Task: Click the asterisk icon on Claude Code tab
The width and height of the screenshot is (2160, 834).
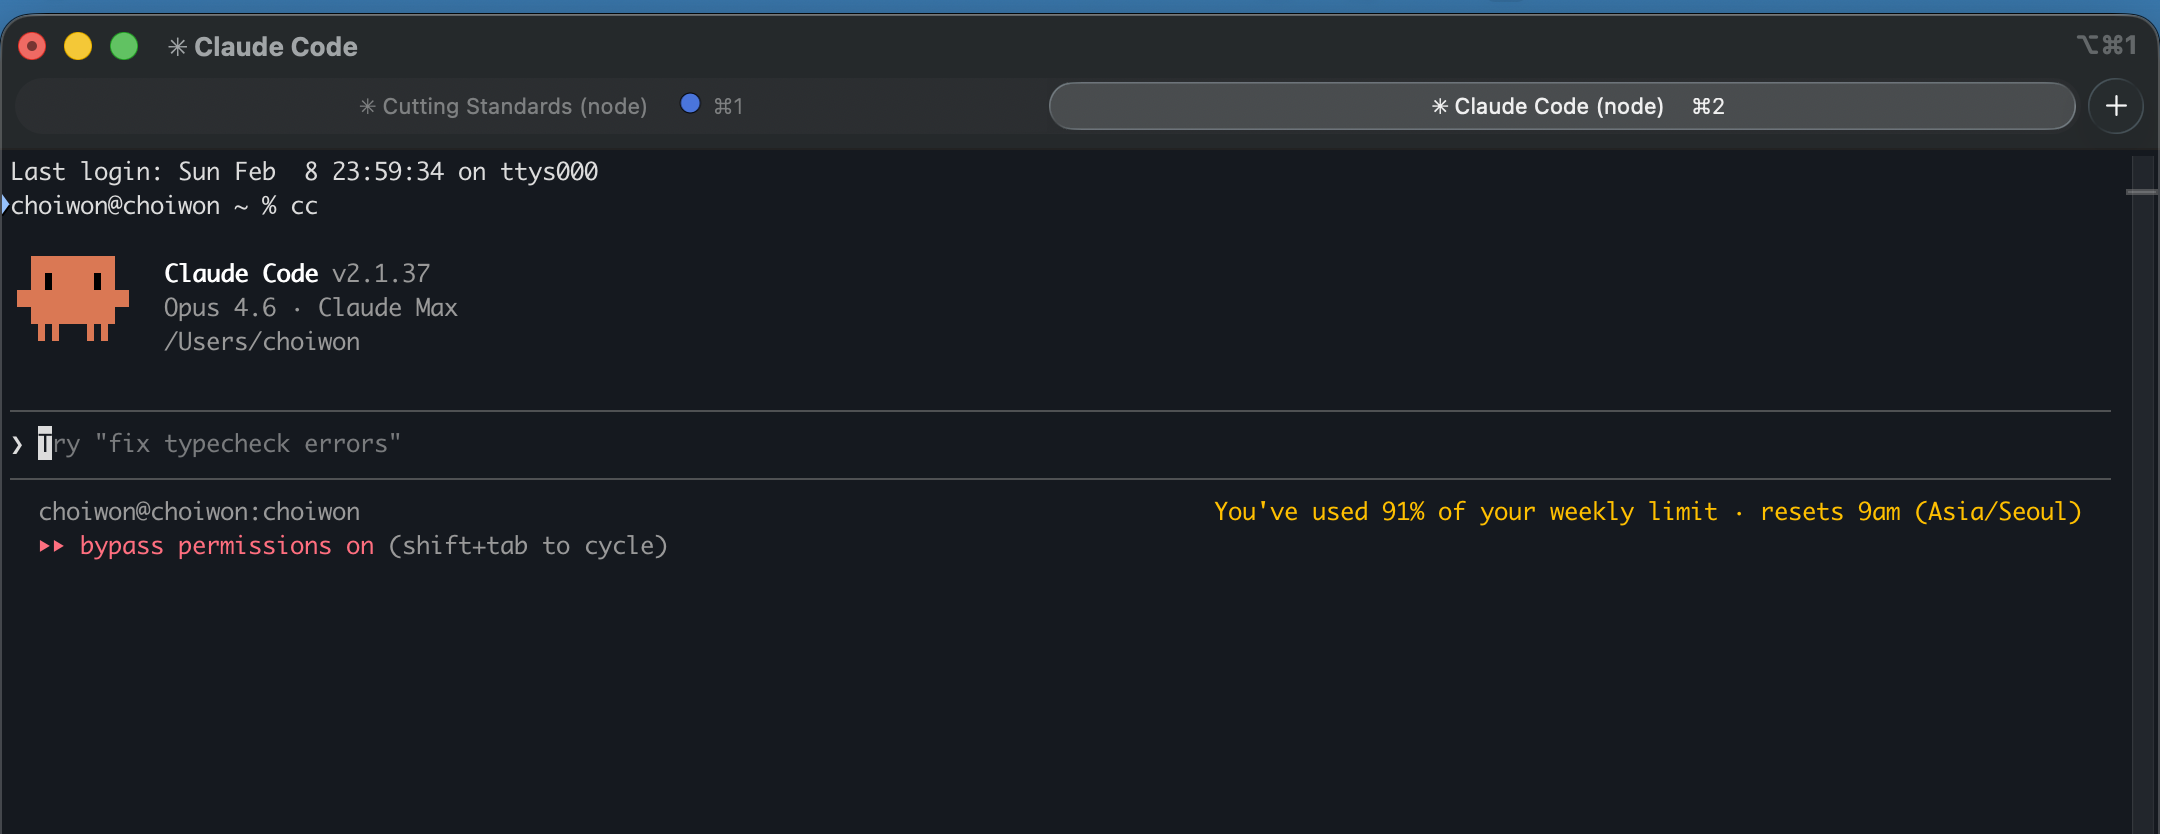Action: pos(1439,106)
